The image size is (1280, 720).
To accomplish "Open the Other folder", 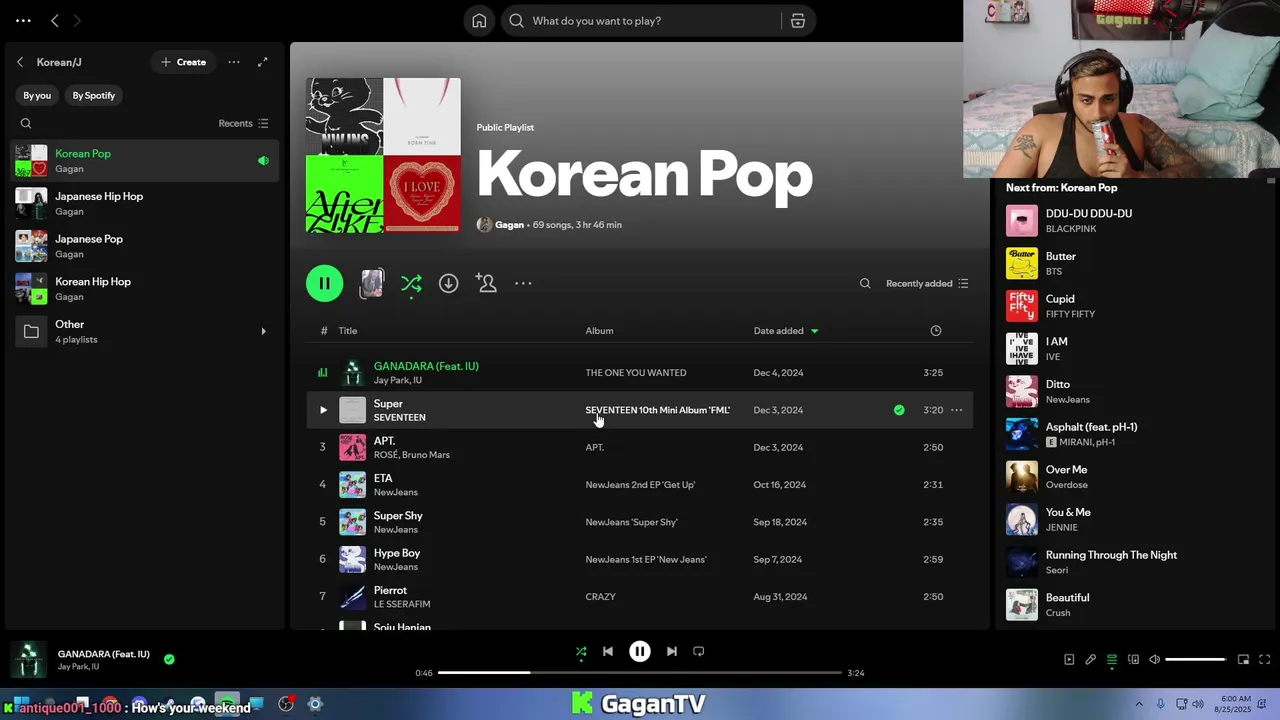I will 145,332.
